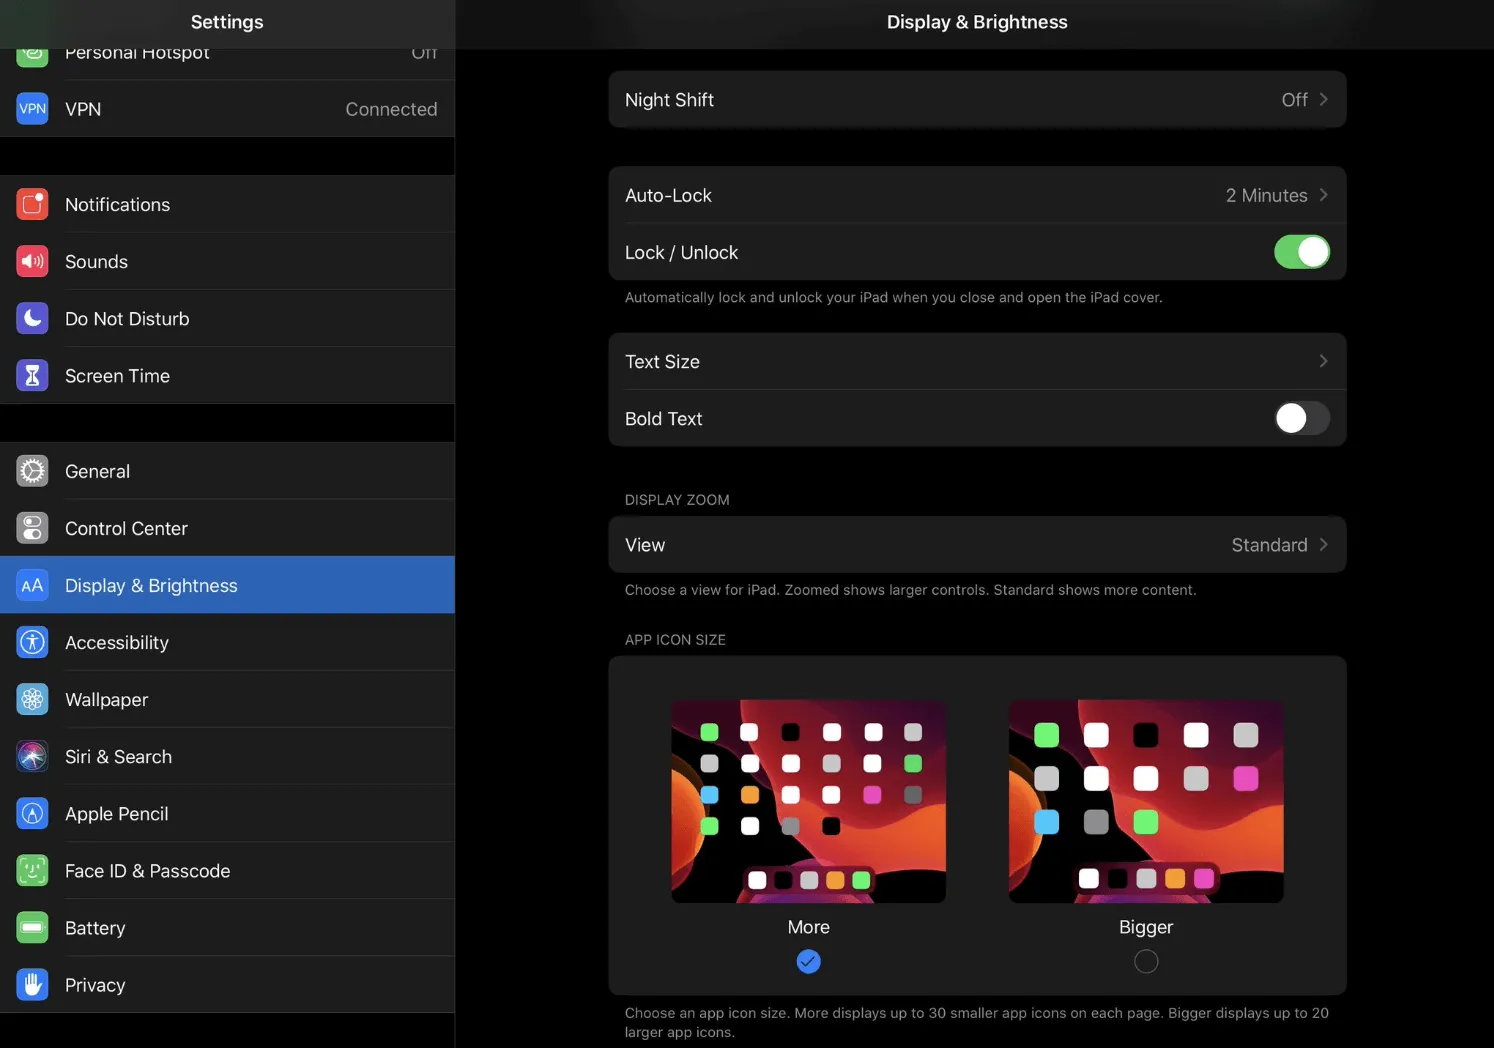
Task: Click the Siri & Search icon
Action: coord(32,756)
